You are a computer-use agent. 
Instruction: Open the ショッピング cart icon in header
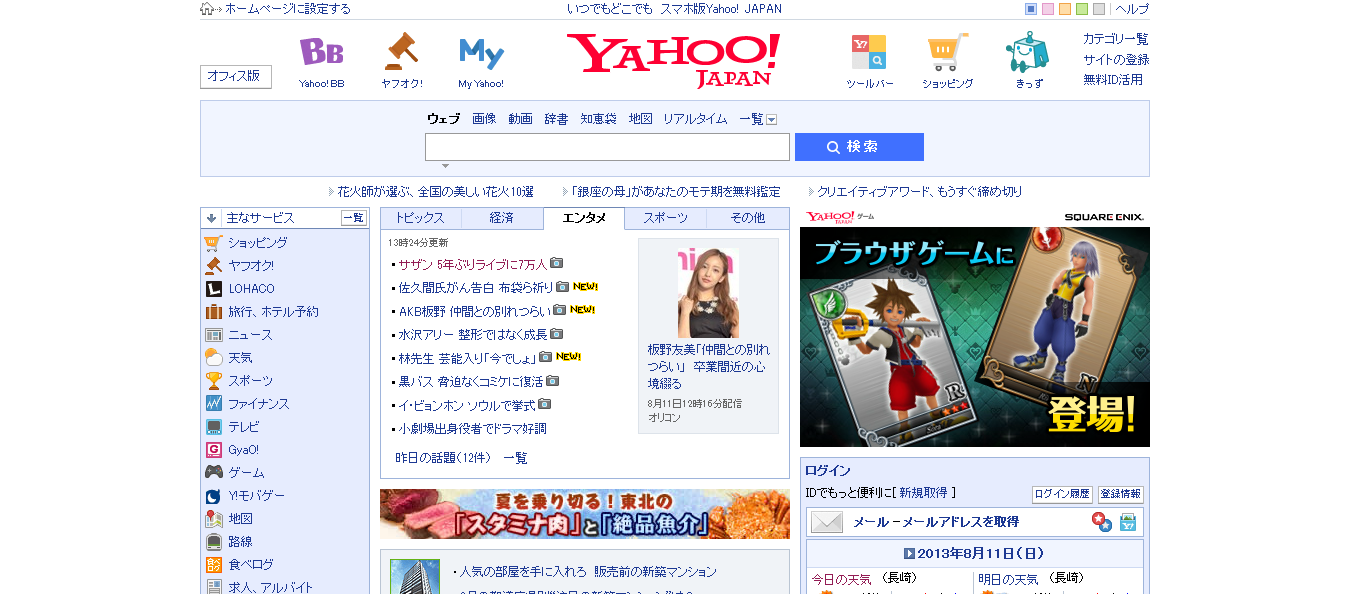pyautogui.click(x=947, y=51)
